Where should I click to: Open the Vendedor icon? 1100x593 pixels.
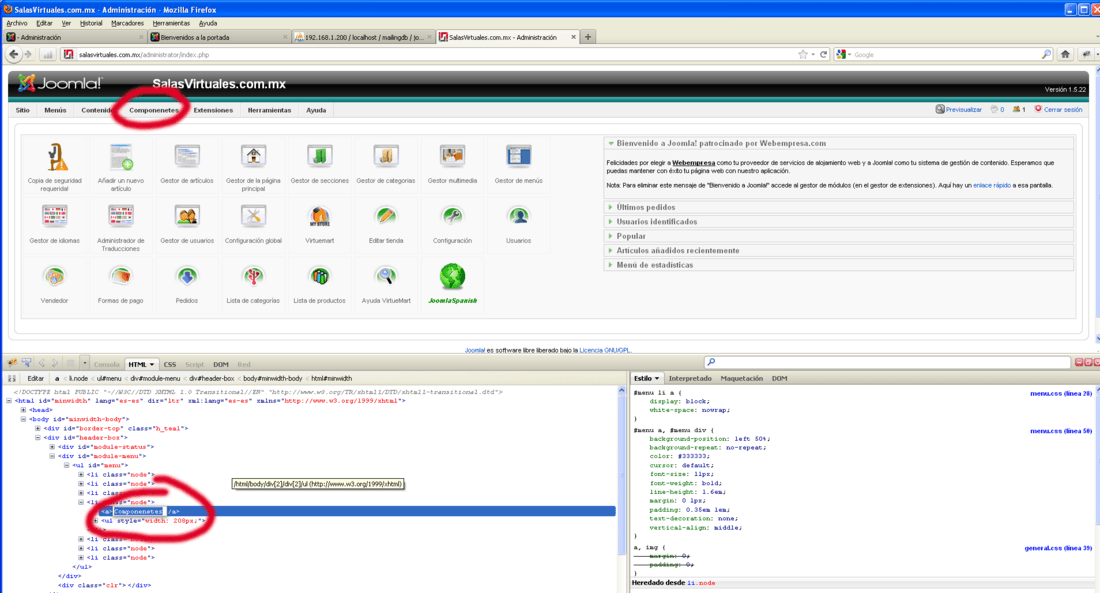tap(55, 277)
